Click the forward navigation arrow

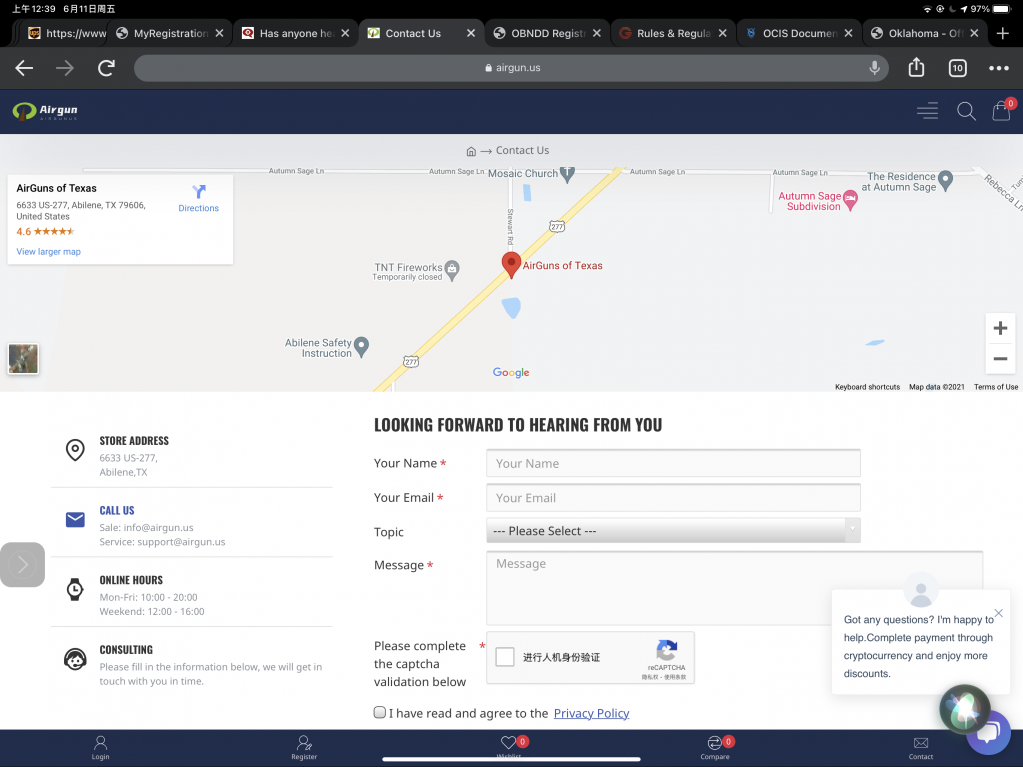tap(65, 68)
